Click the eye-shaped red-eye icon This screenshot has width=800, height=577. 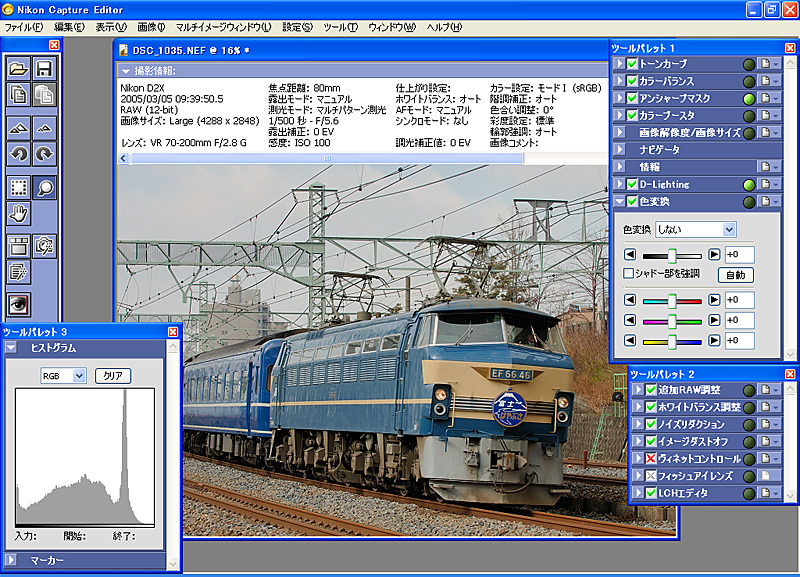[19, 305]
